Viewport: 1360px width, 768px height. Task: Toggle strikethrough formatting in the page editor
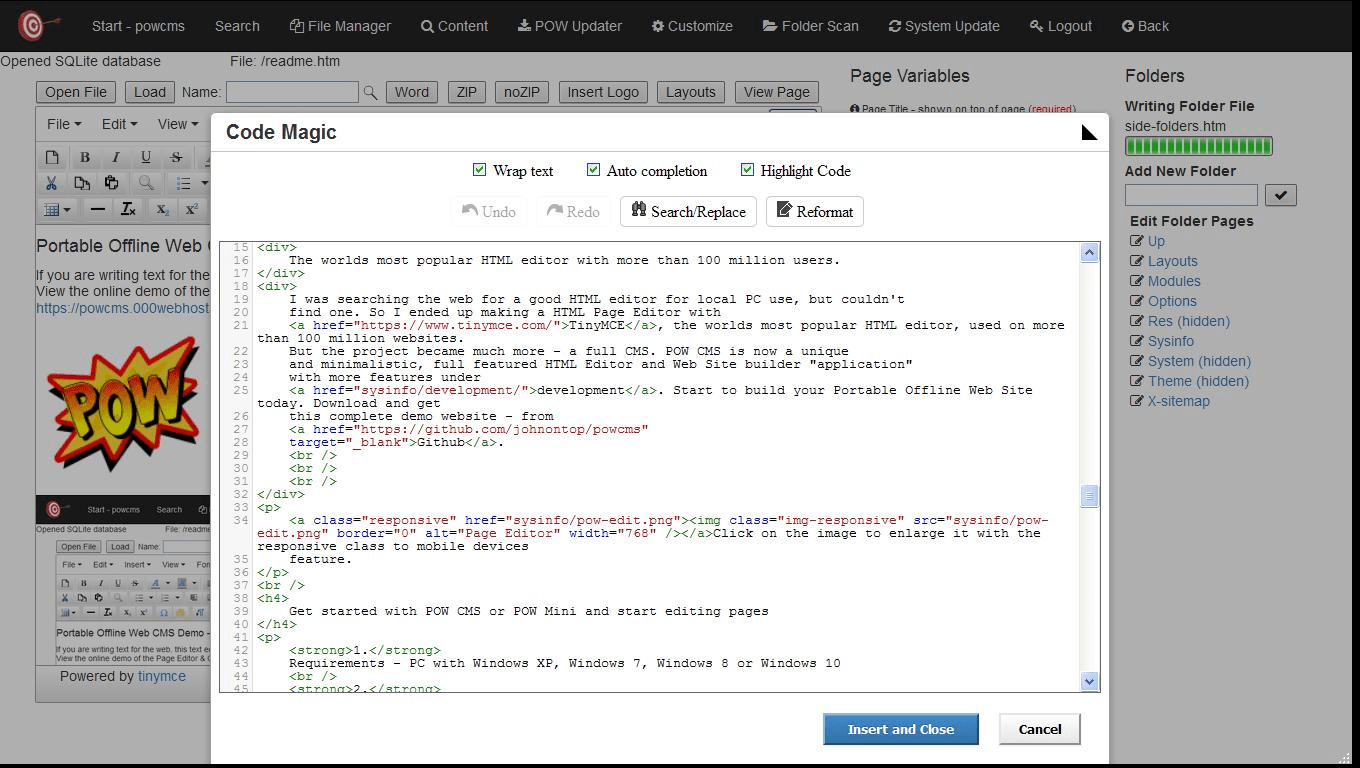tap(176, 157)
